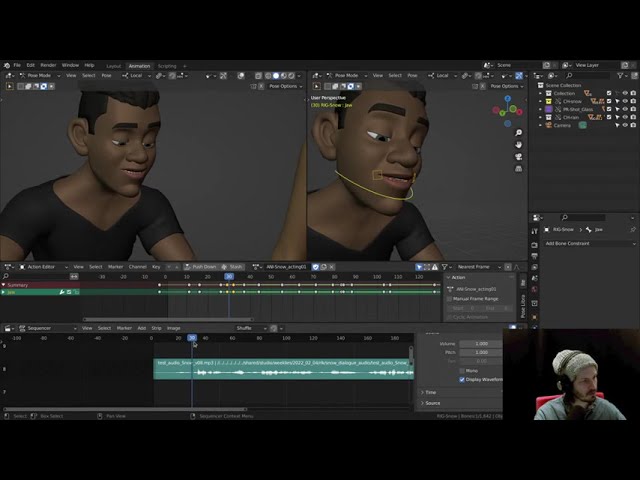Image resolution: width=640 pixels, height=480 pixels.
Task: Expand the CH-snow collection in outliner
Action: click(x=540, y=101)
